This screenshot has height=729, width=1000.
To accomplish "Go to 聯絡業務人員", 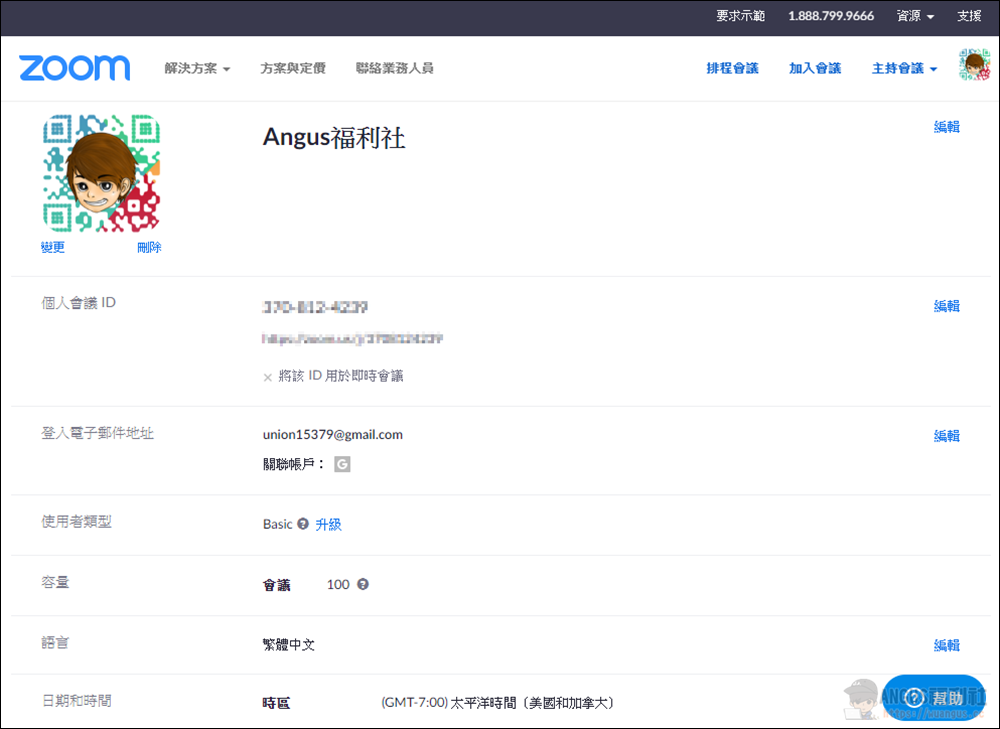I will pyautogui.click(x=394, y=69).
